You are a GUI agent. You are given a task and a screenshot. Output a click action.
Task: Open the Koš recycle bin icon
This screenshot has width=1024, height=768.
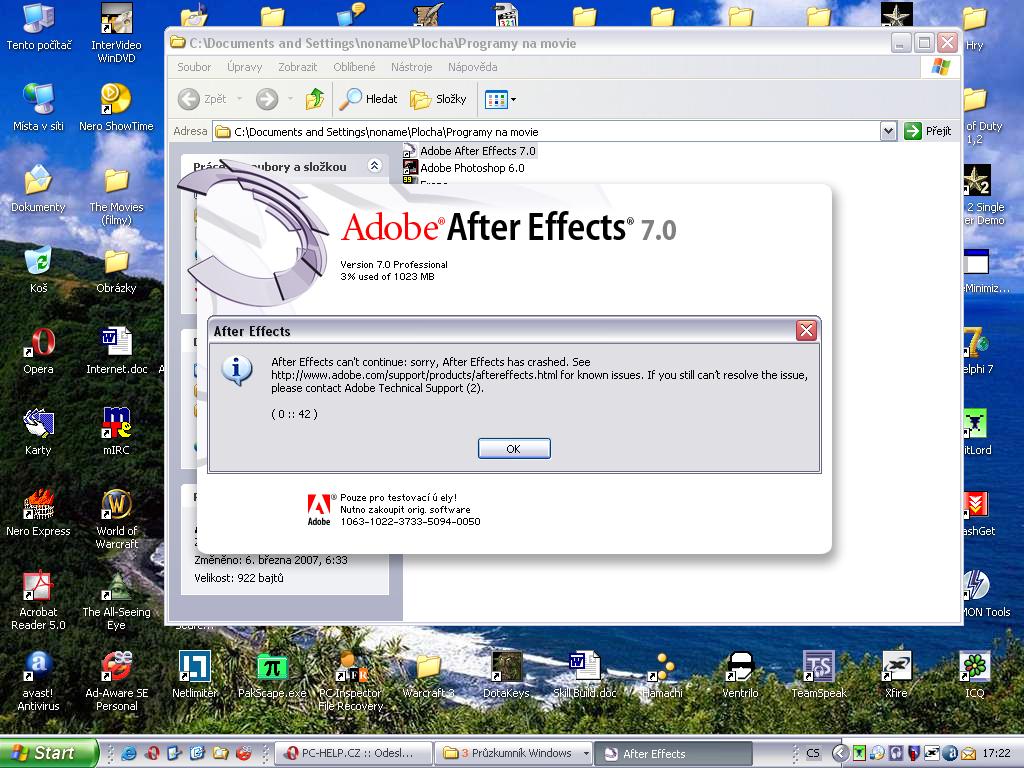[x=39, y=270]
